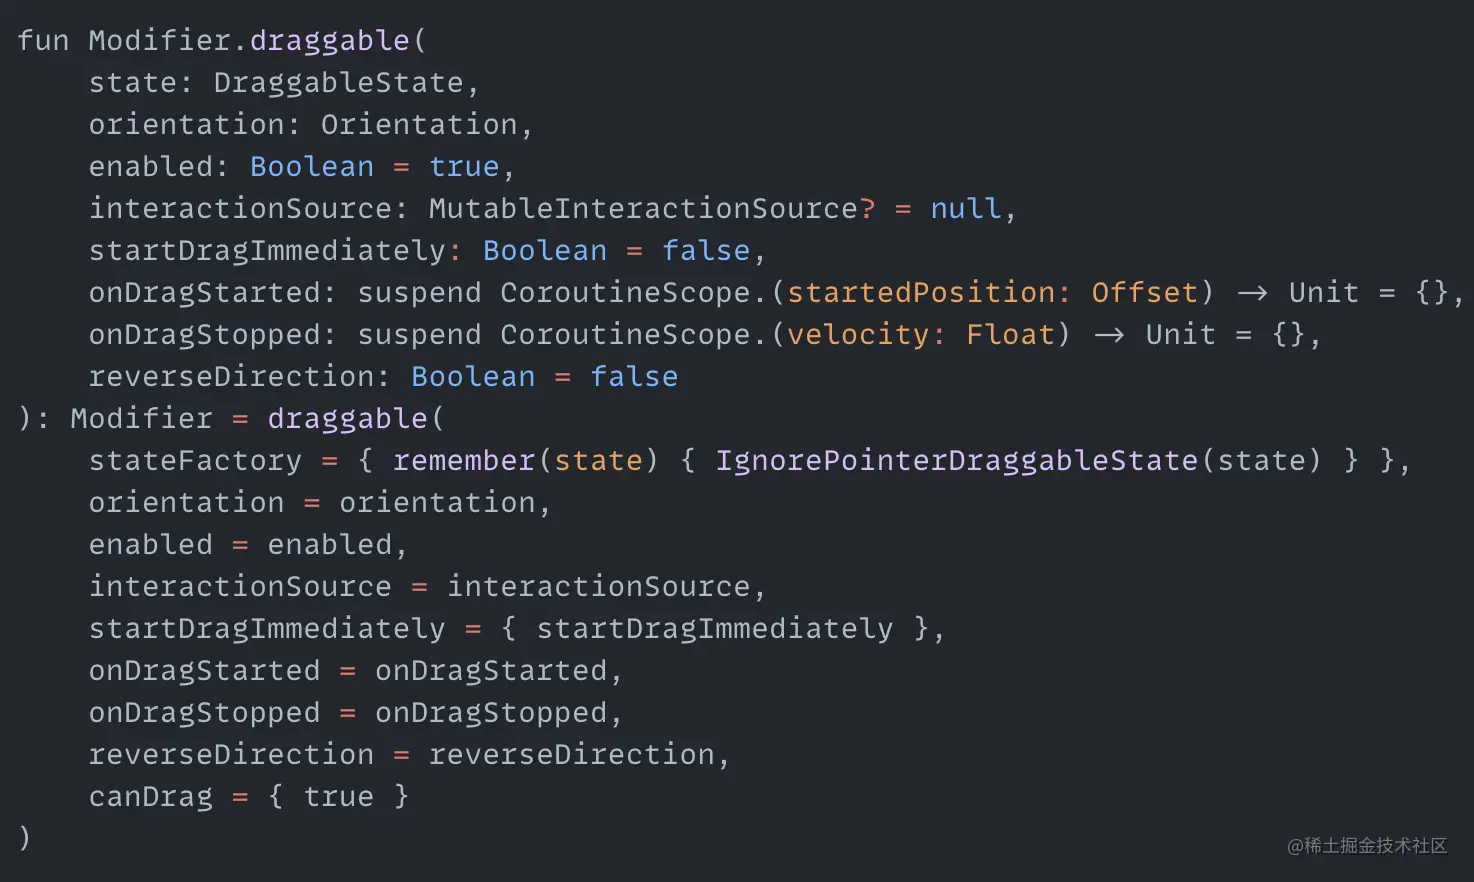Select the startedPosition lambda parameter name
Image resolution: width=1474 pixels, height=882 pixels.
click(921, 293)
